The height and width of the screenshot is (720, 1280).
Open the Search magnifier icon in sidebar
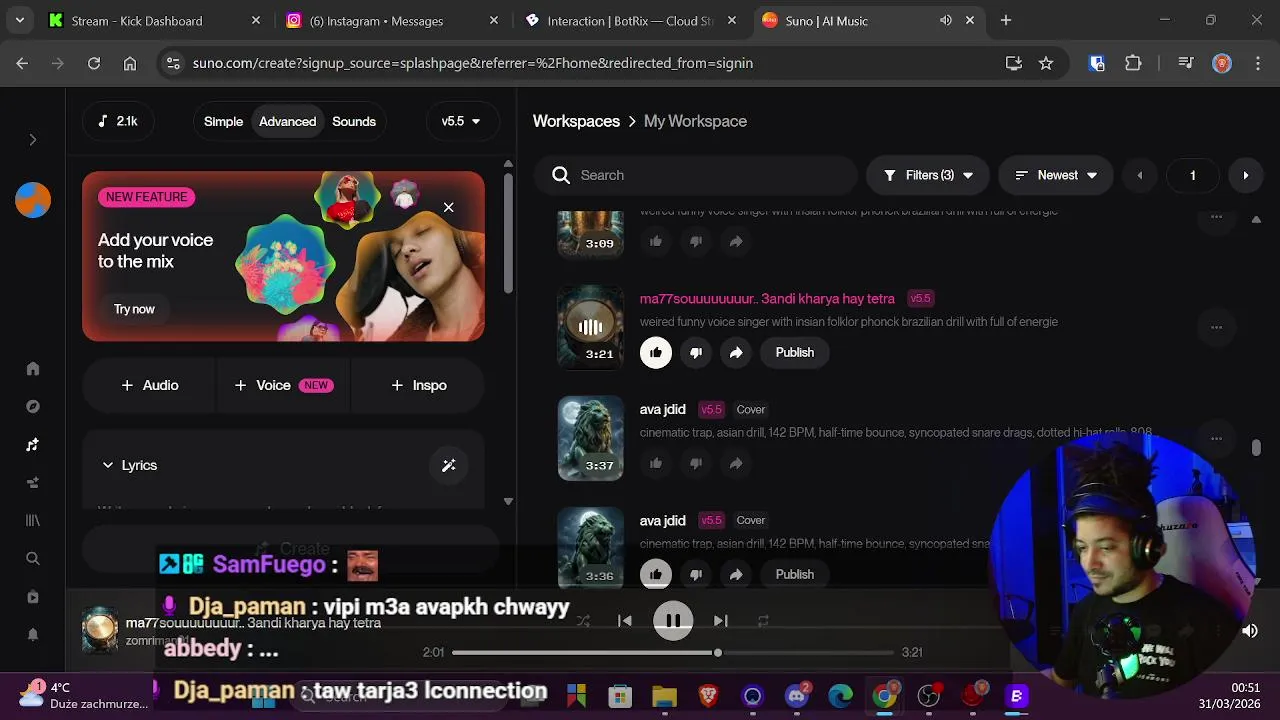tap(33, 559)
